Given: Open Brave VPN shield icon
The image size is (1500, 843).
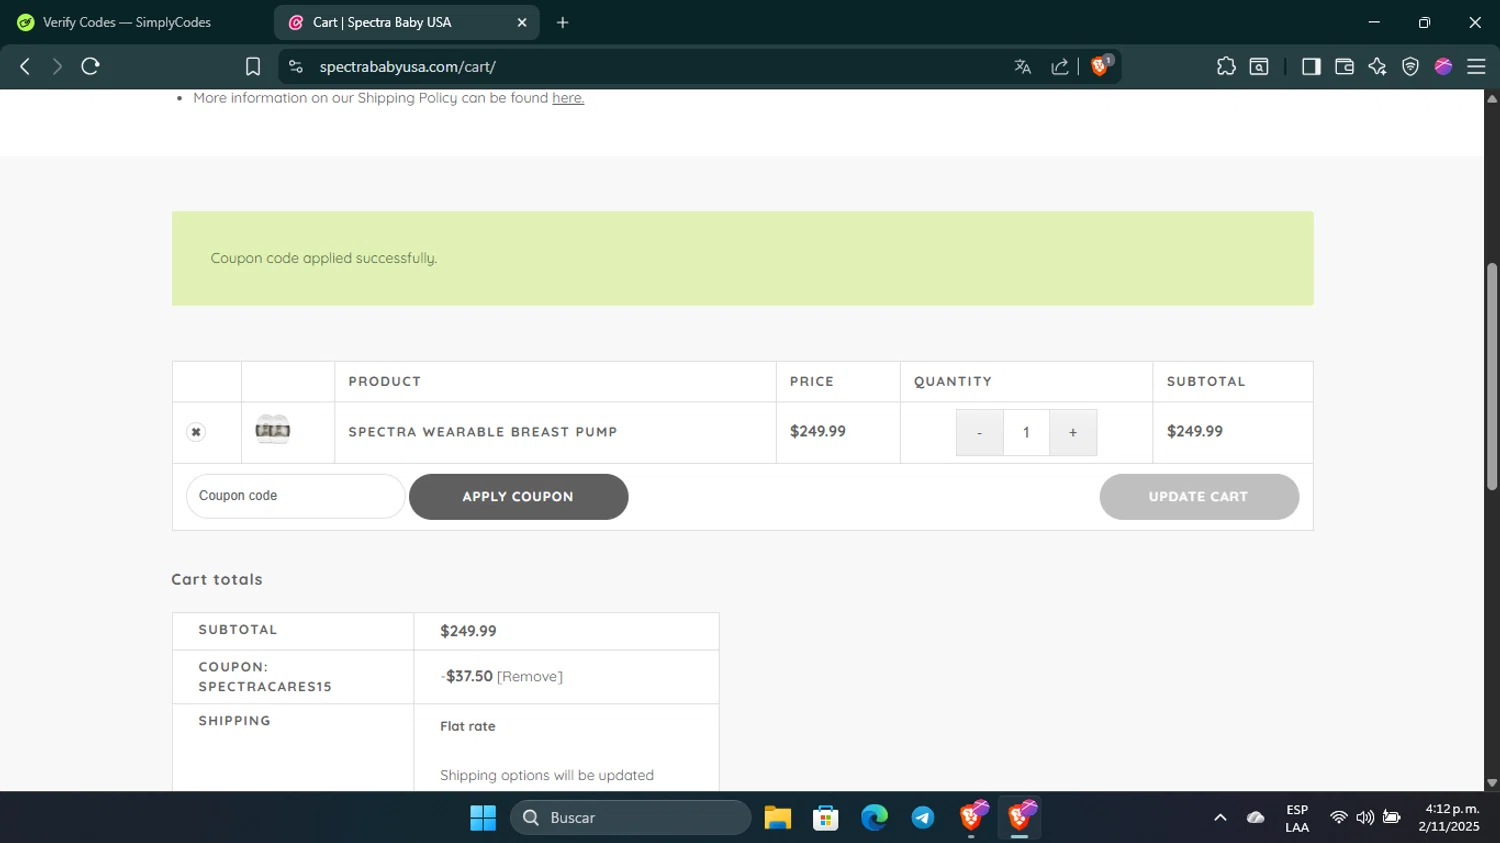Looking at the screenshot, I should 1410,66.
